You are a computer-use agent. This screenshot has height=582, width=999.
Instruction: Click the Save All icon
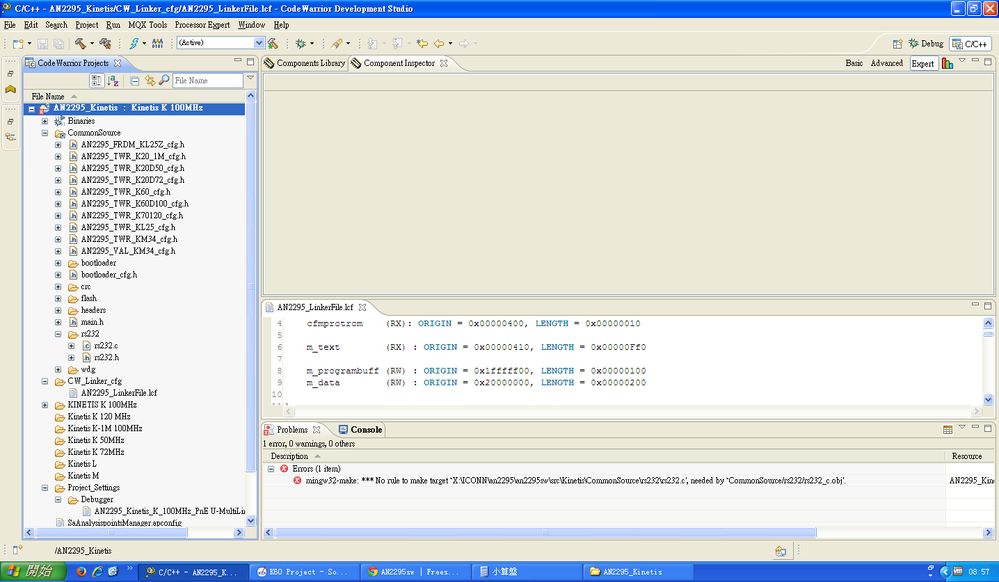click(59, 43)
